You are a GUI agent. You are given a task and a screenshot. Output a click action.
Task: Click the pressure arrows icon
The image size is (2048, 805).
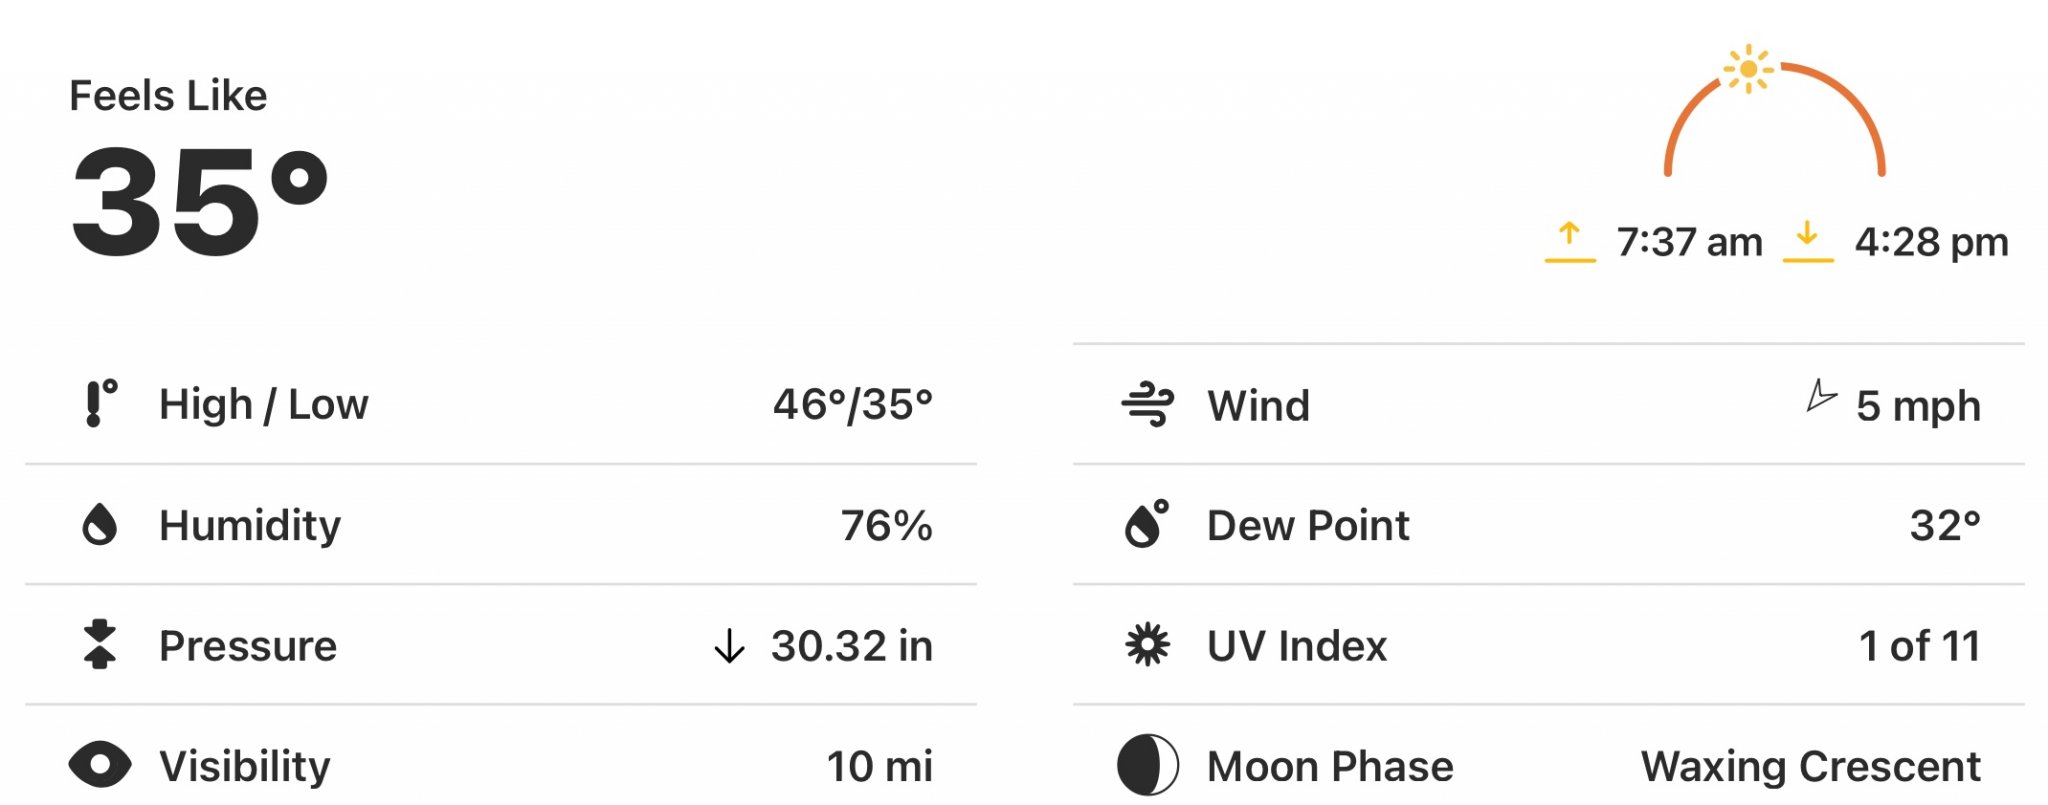point(99,644)
